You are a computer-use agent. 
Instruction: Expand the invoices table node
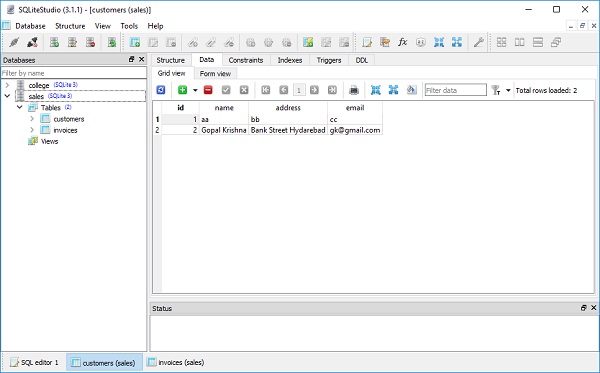32,130
